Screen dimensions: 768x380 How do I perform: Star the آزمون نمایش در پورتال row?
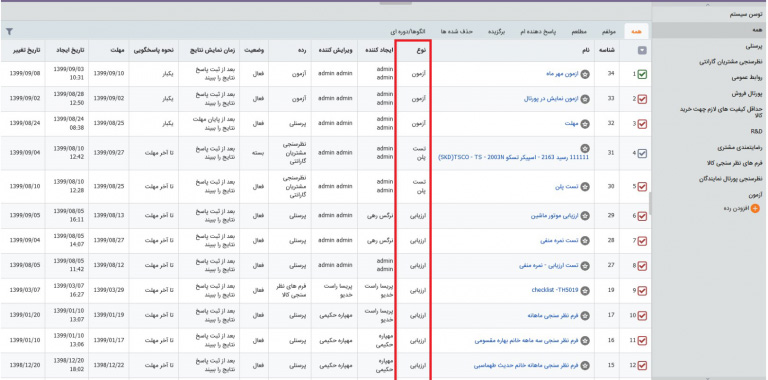[x=585, y=99]
